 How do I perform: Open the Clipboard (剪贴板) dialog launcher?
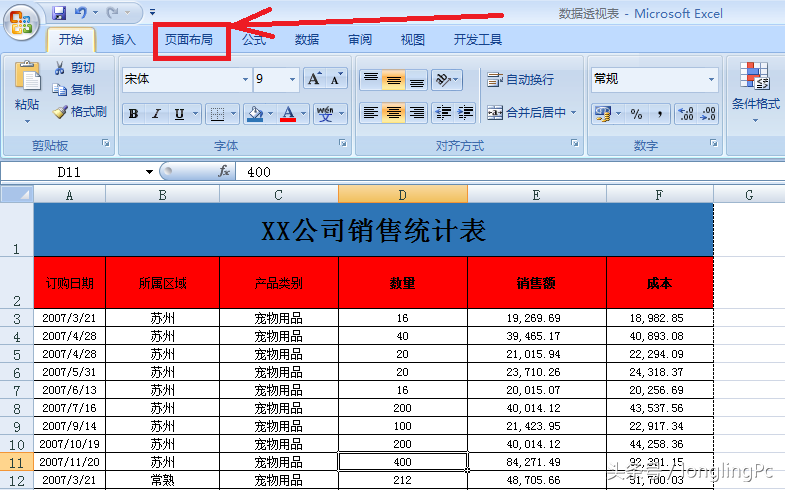106,143
